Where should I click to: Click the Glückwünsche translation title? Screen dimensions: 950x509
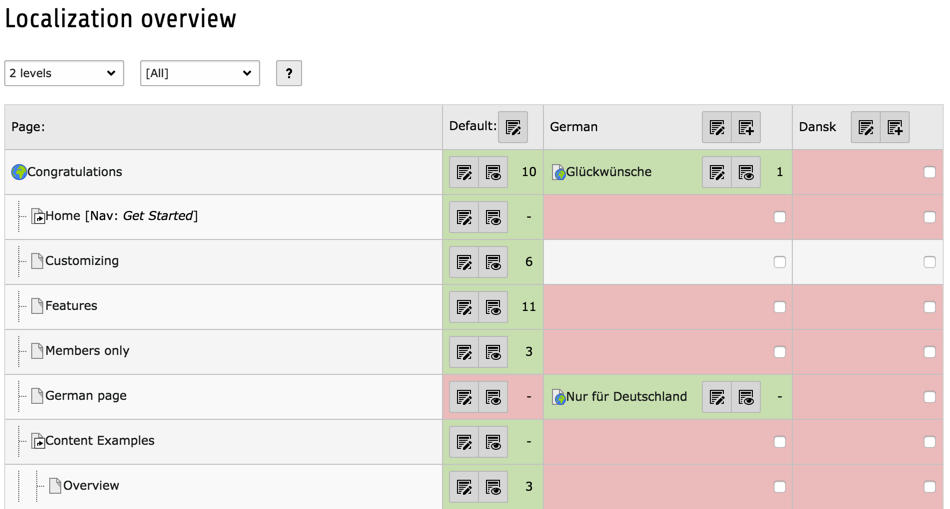click(609, 172)
